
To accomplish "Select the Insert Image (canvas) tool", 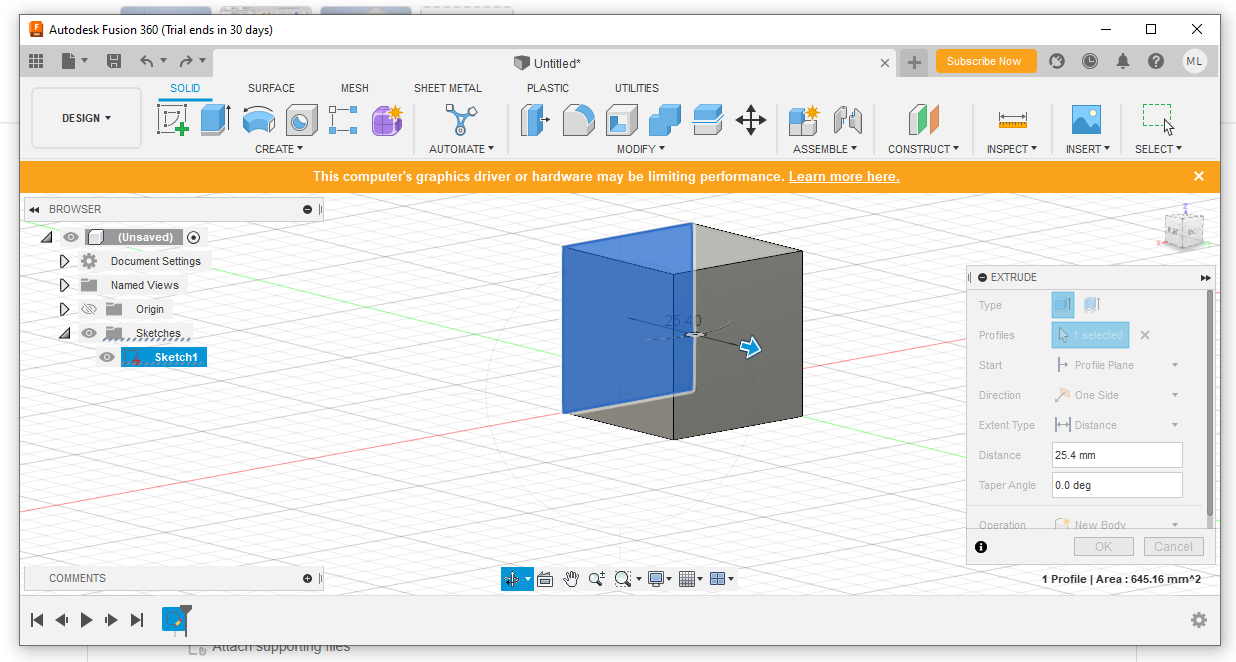I will (1086, 120).
